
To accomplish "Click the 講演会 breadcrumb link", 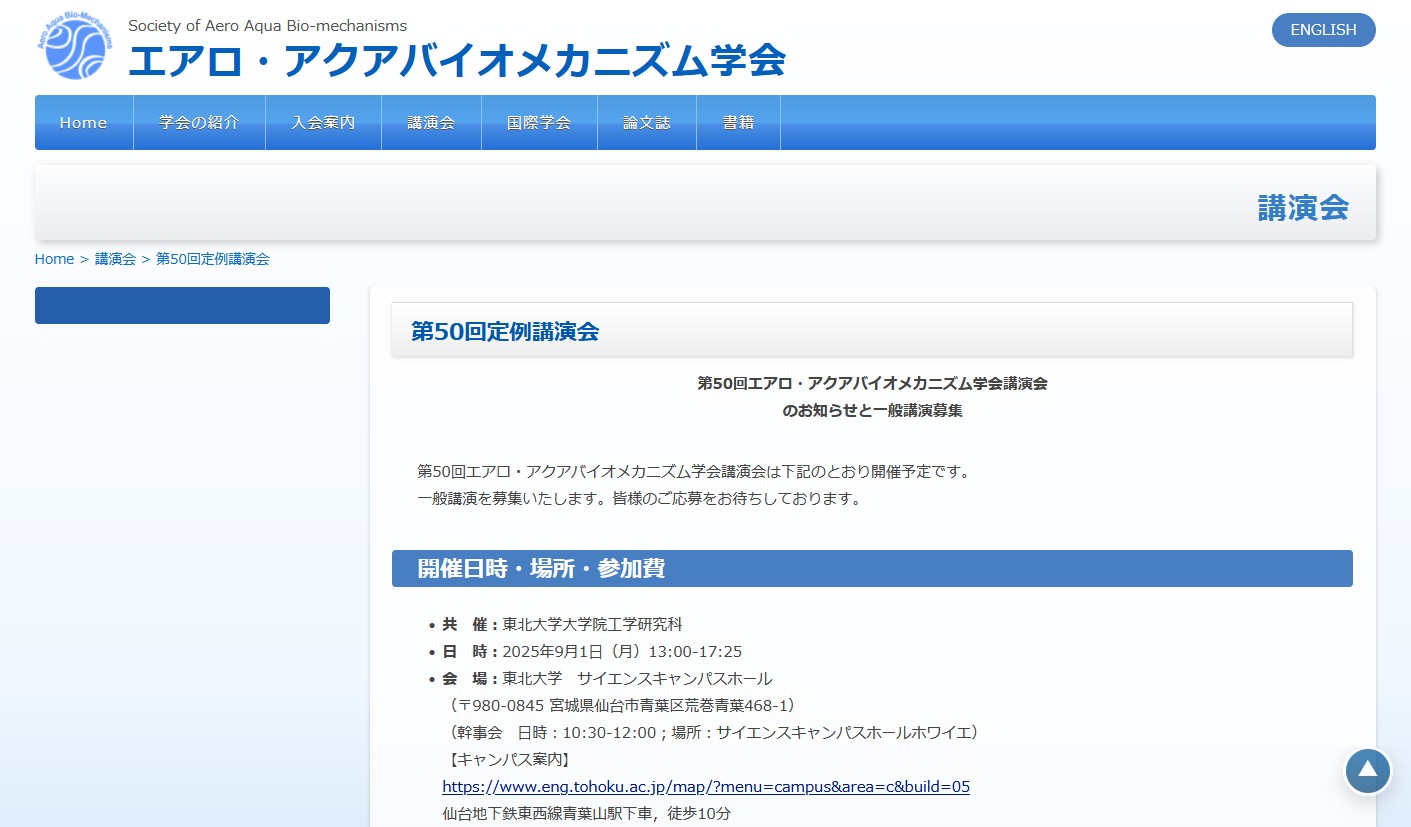I will point(115,259).
